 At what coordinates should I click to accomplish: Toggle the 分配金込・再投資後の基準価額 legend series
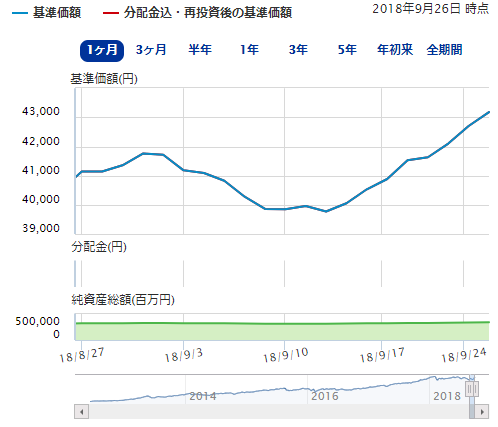(197, 13)
